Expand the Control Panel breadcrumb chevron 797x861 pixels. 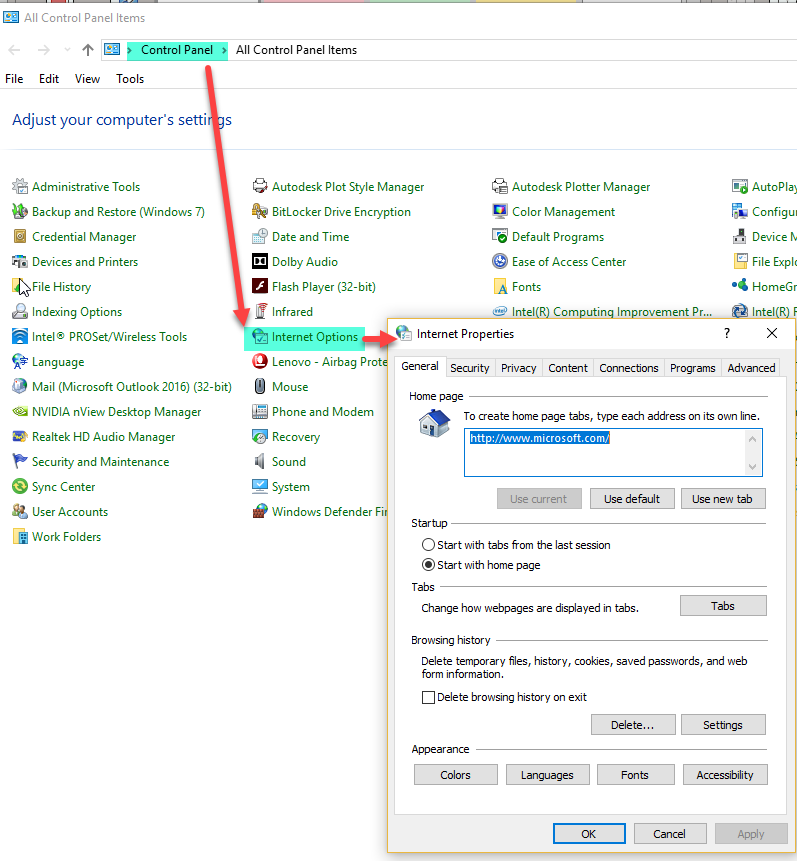coord(224,50)
